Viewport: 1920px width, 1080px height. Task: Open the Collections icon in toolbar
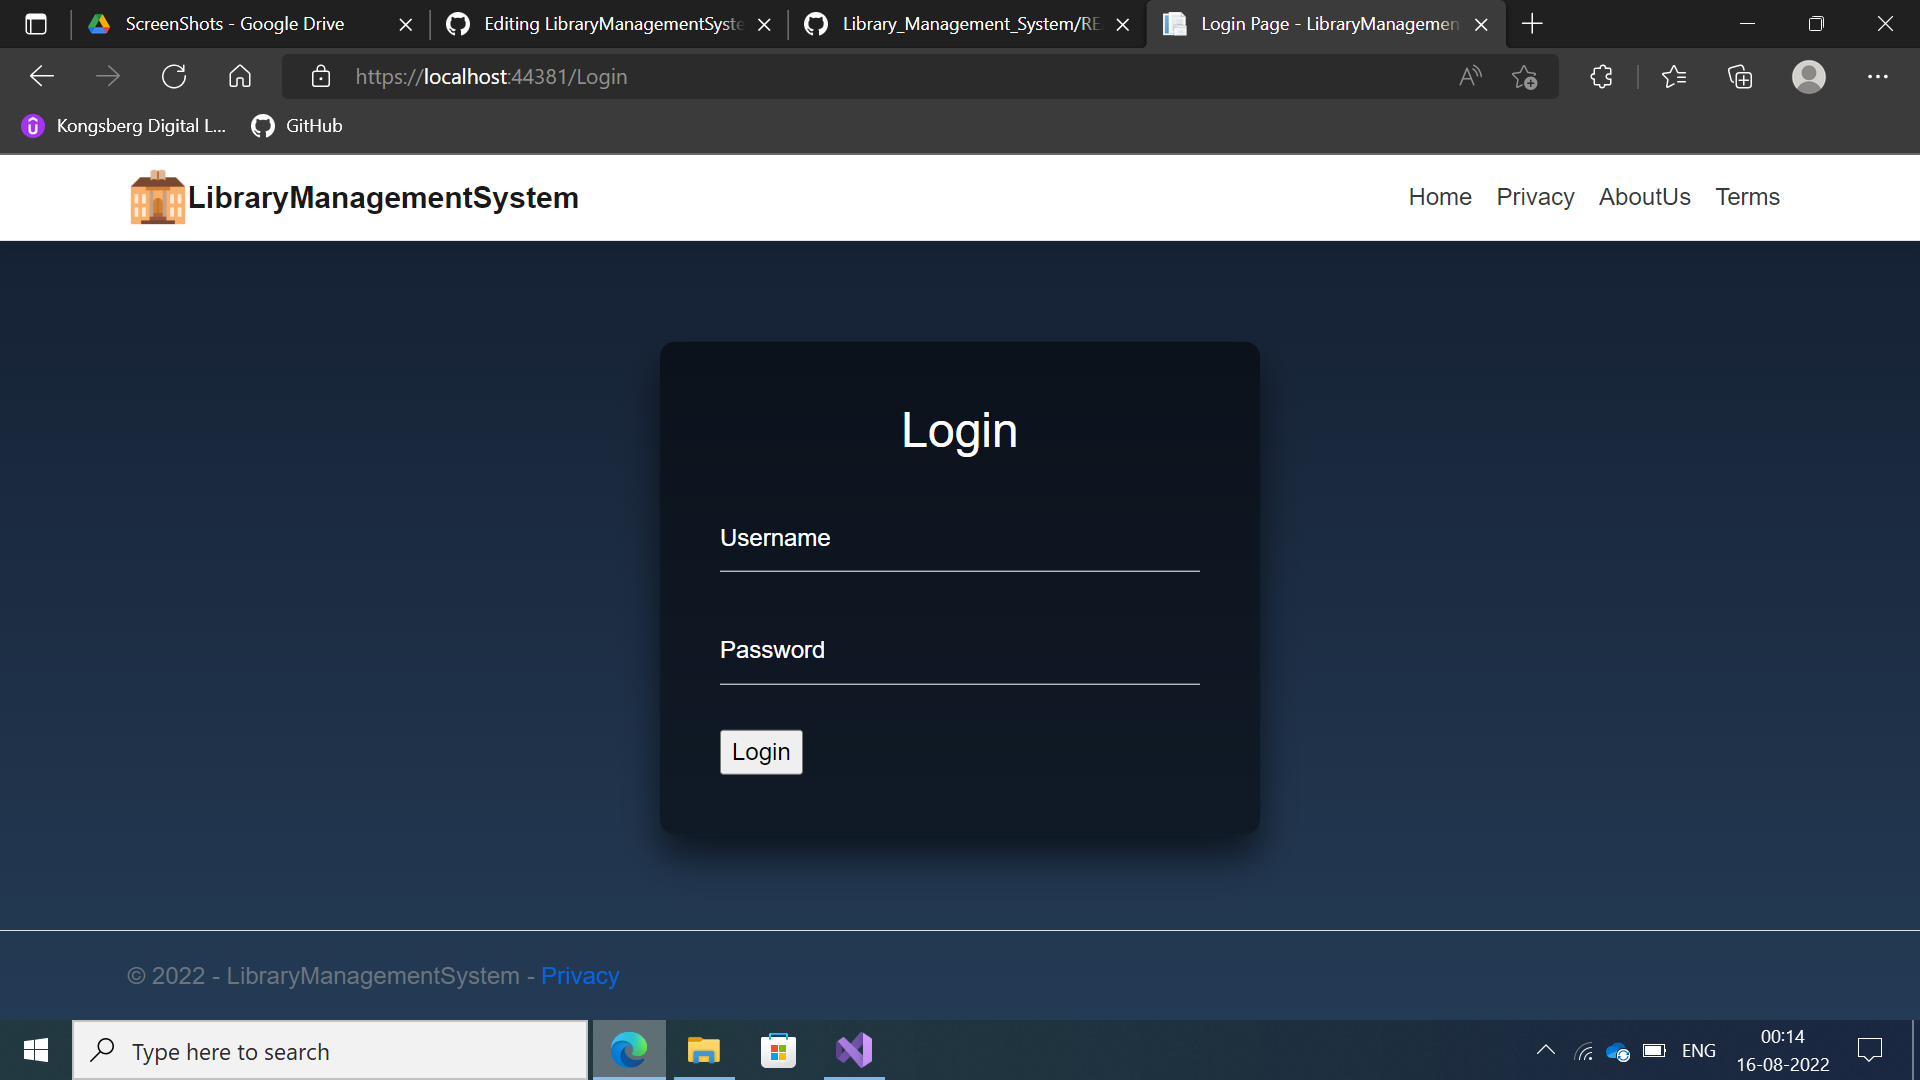tap(1740, 77)
